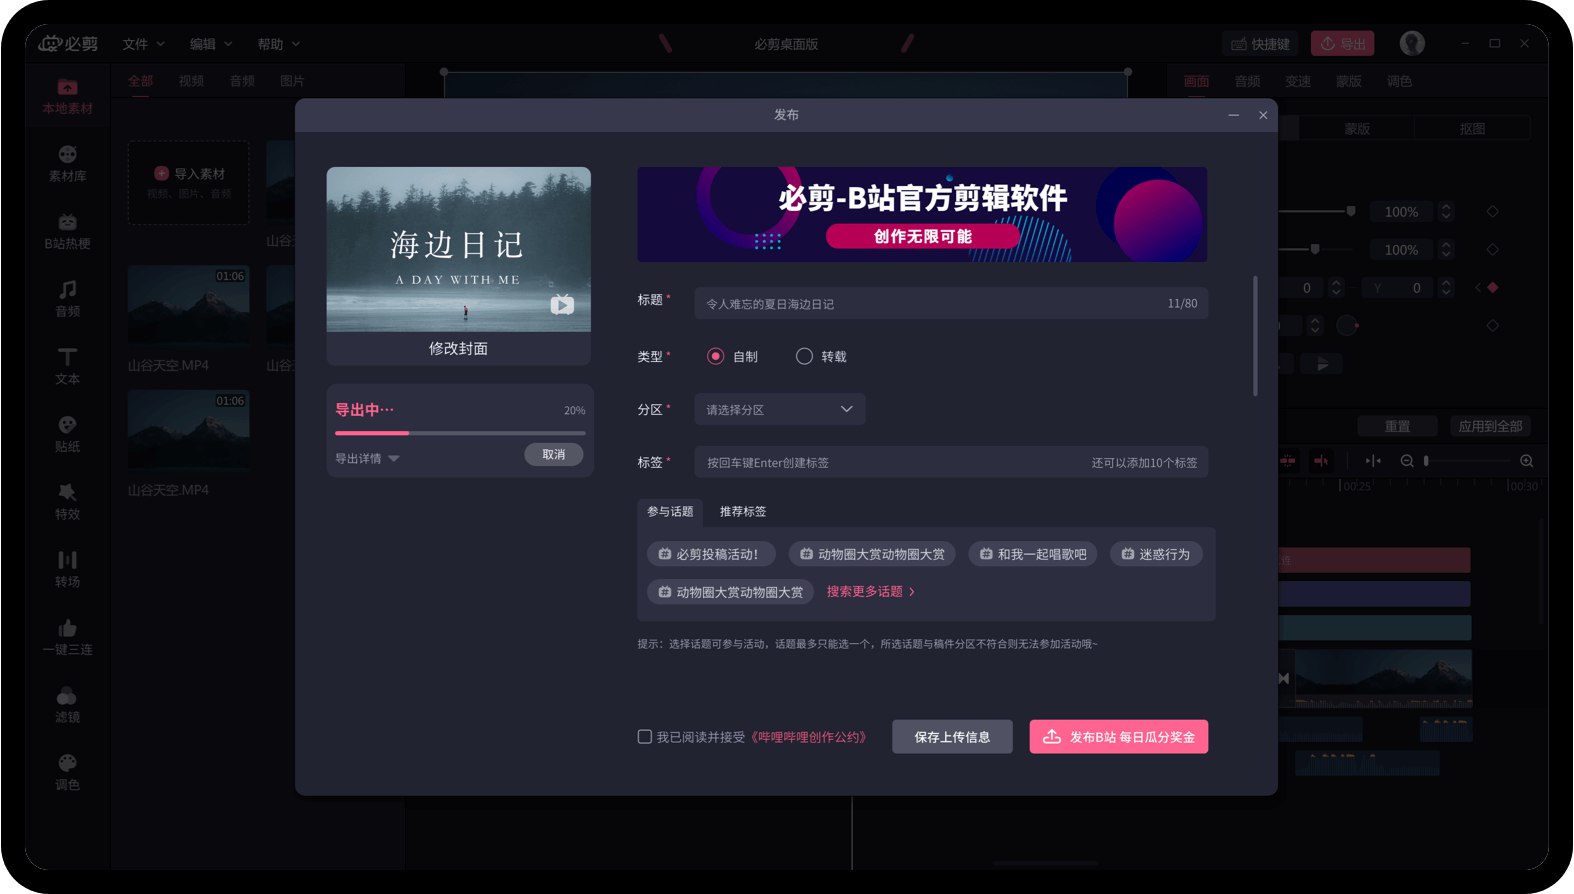Image resolution: width=1574 pixels, height=894 pixels.
Task: Open the 请选择分区 category dropdown
Action: [780, 409]
